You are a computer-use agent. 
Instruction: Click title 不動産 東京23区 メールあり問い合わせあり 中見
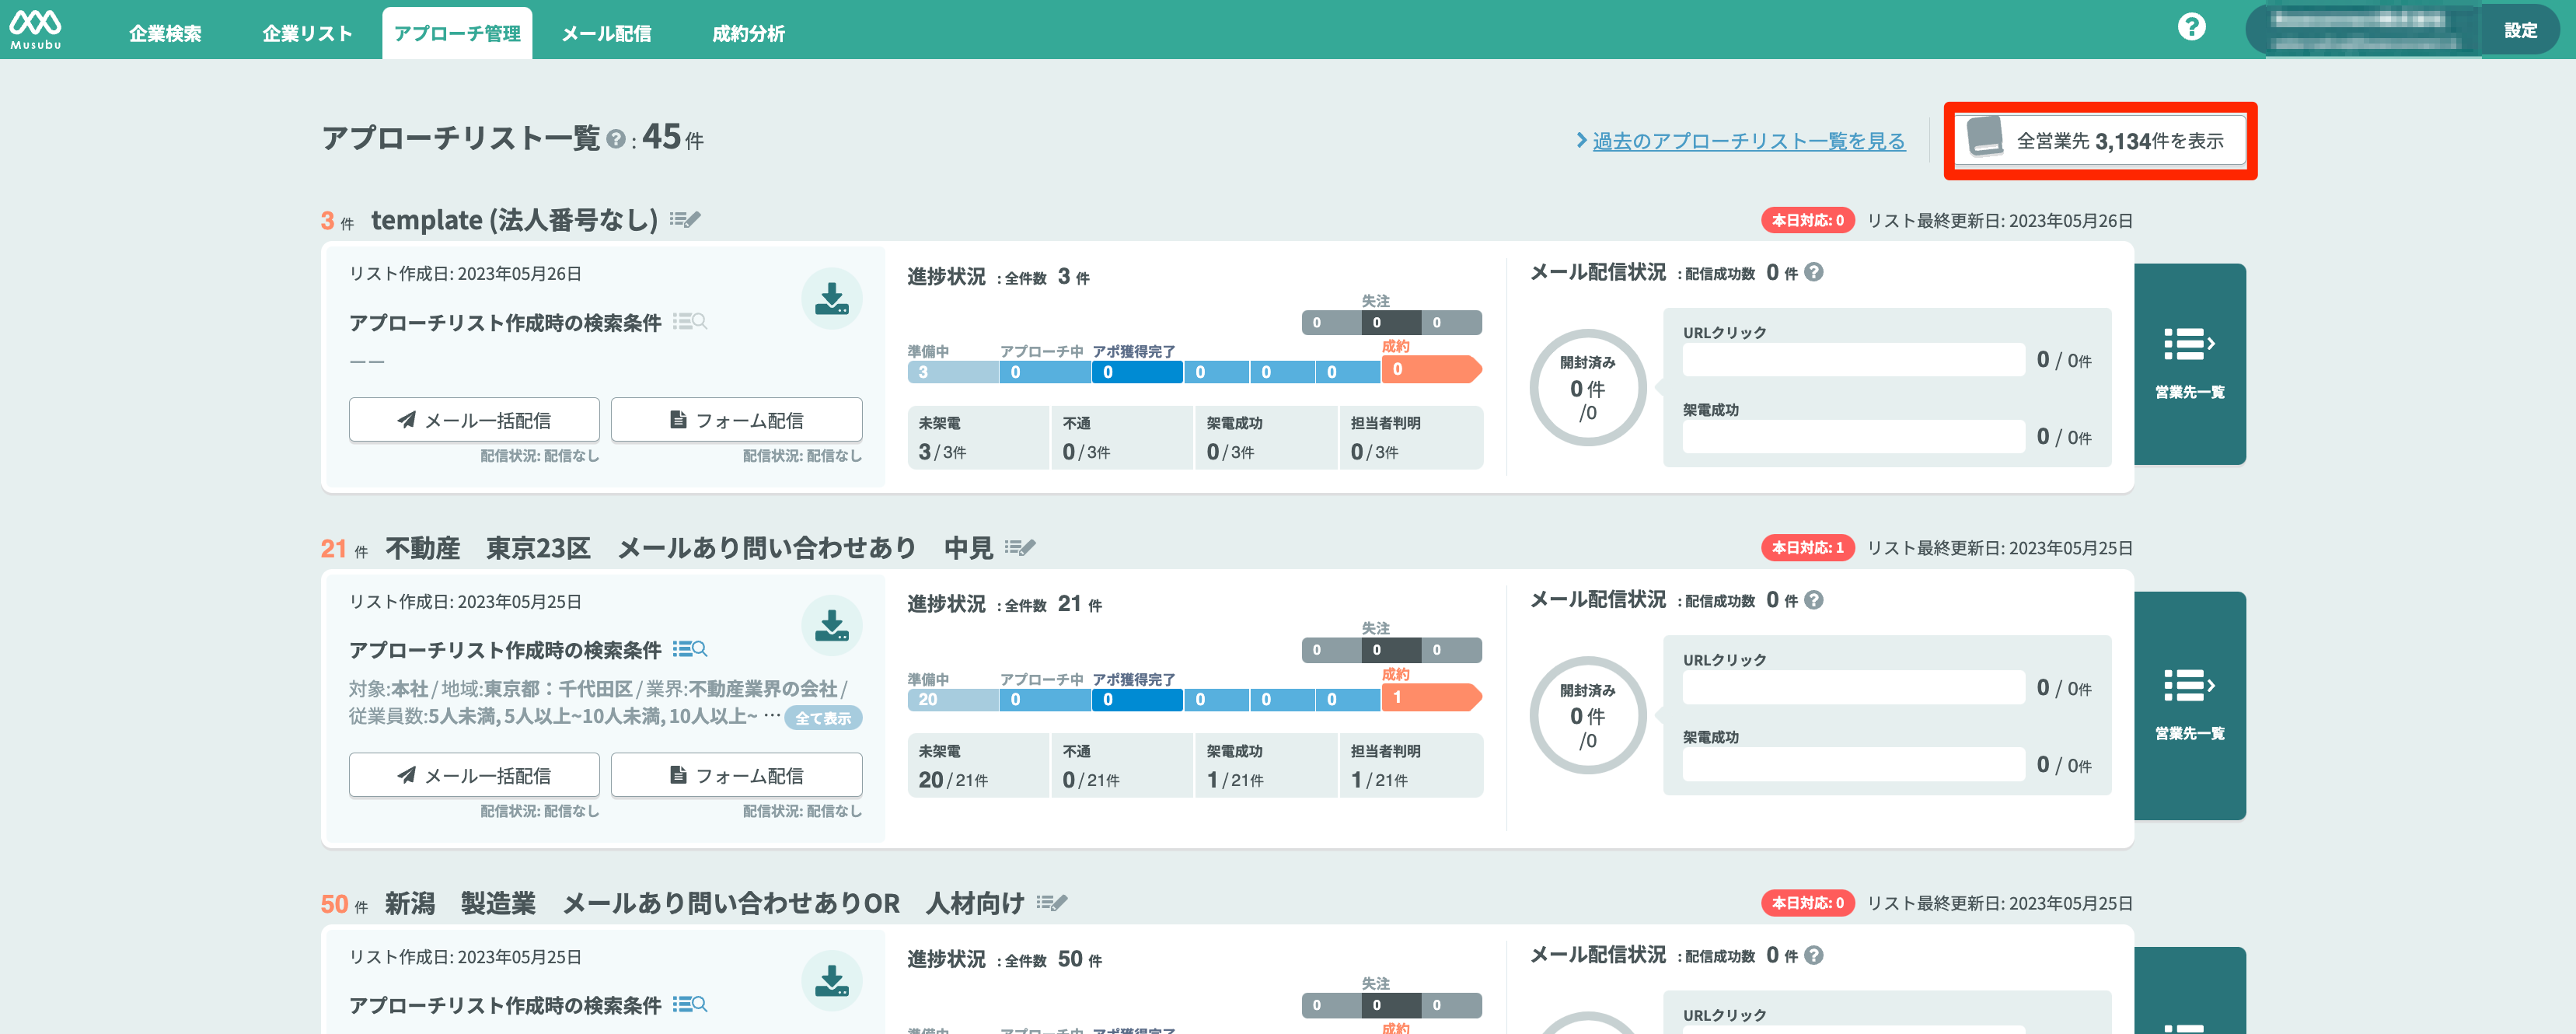[x=689, y=547]
